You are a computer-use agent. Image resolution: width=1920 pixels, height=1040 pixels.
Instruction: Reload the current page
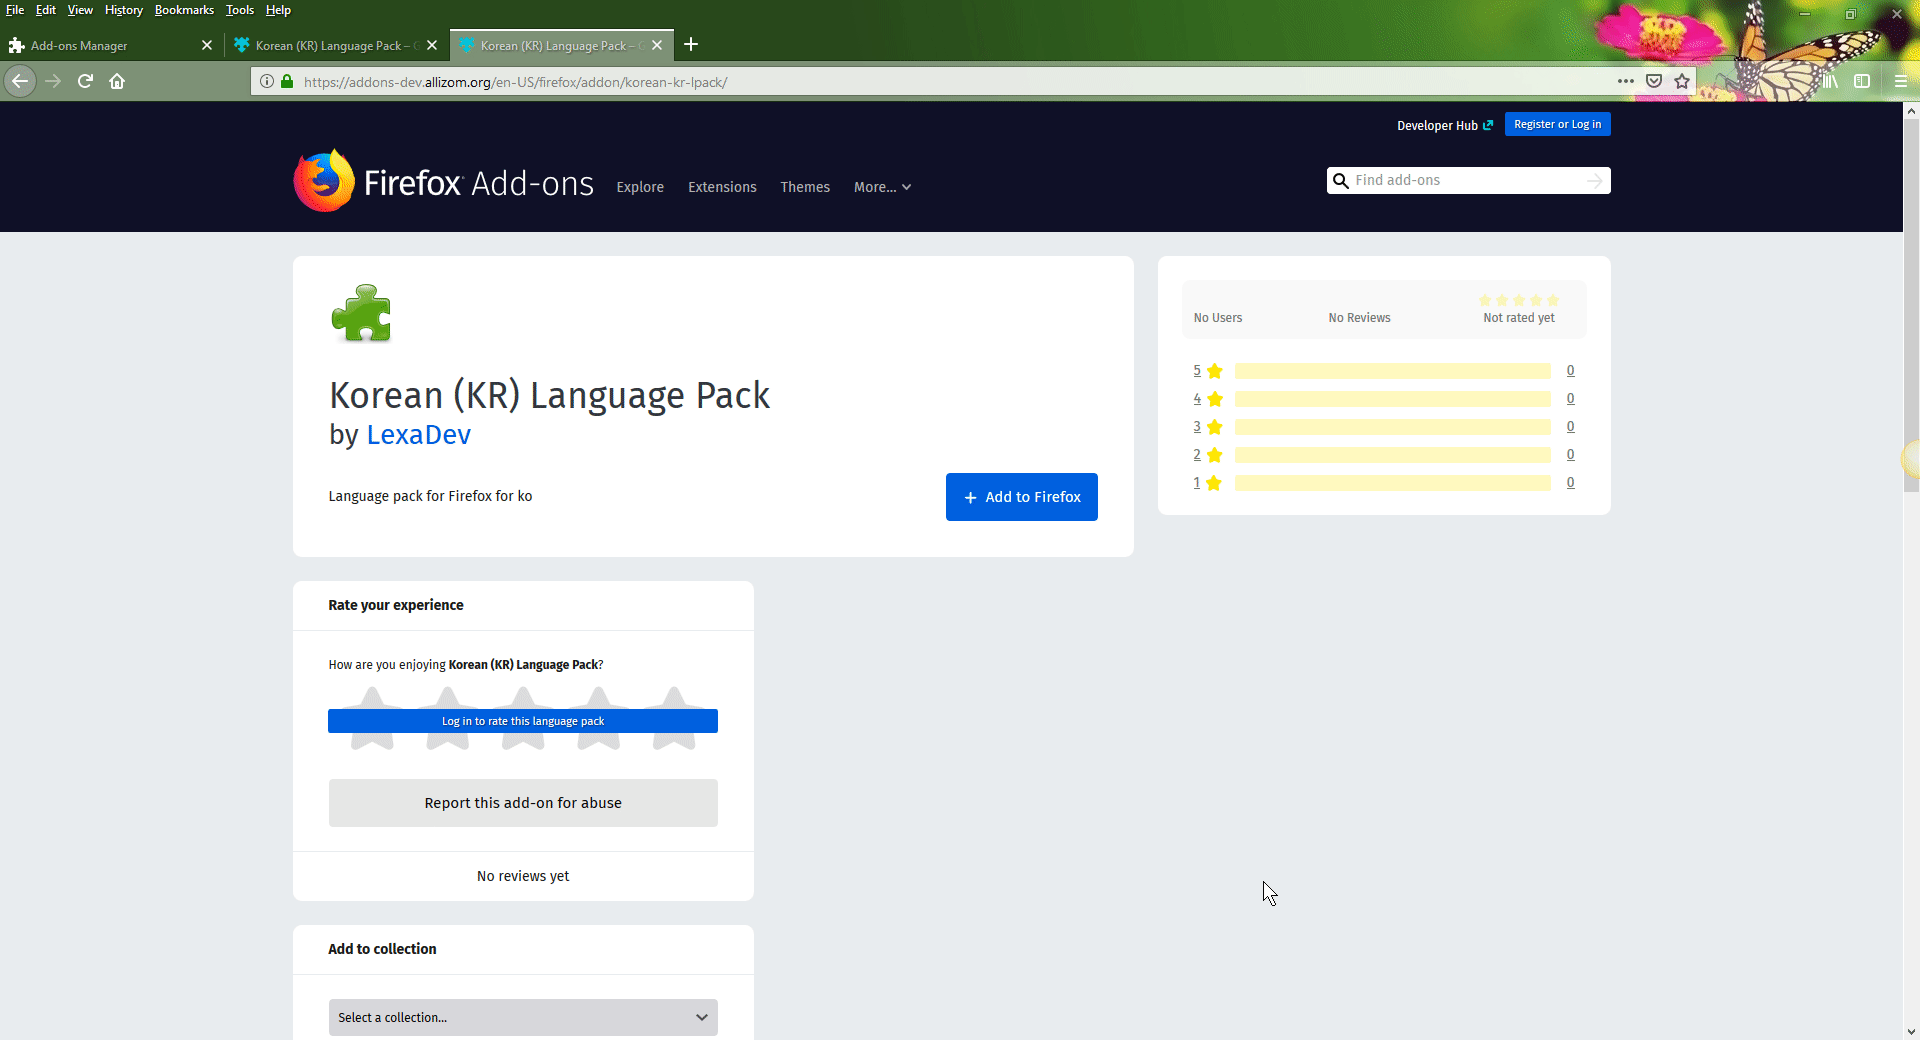click(x=85, y=81)
